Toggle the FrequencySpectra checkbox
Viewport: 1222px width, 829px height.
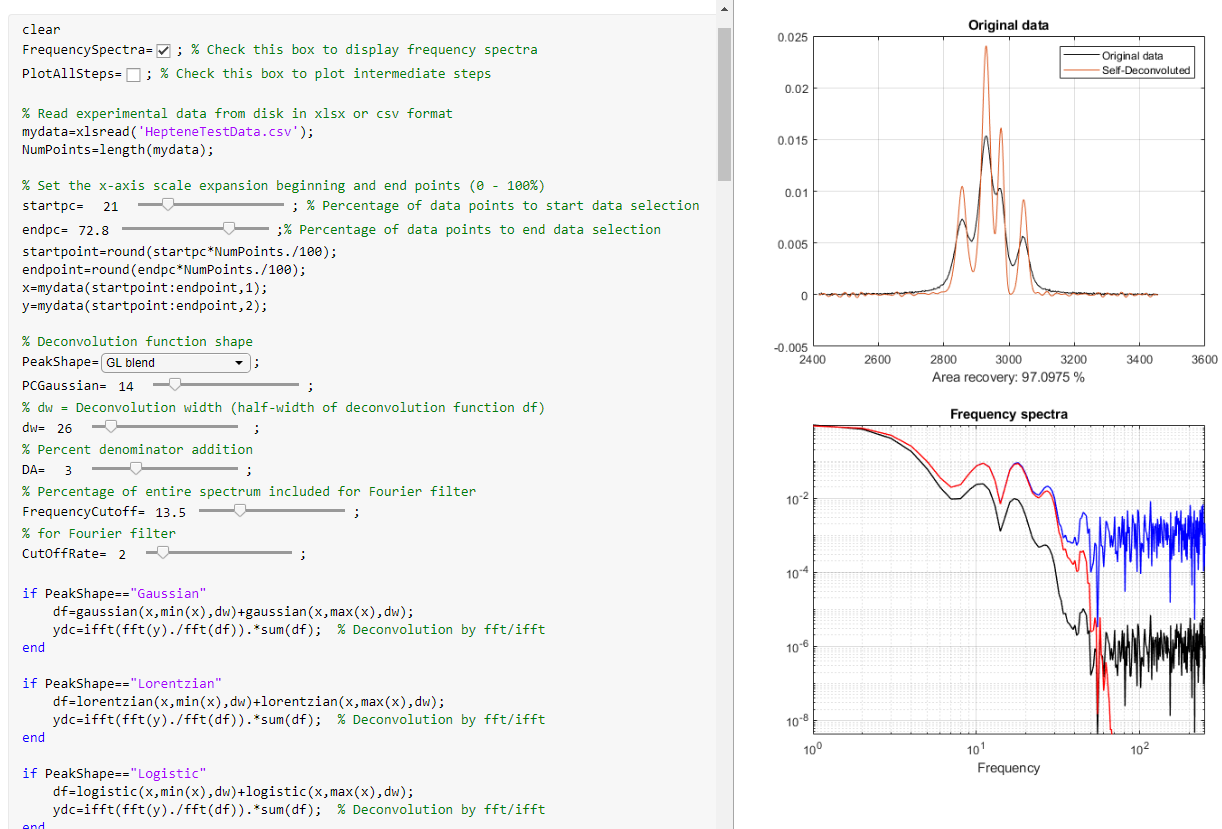click(164, 50)
